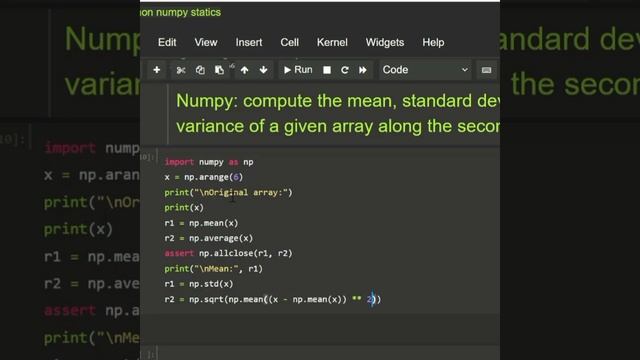This screenshot has height=360, width=640.
Task: Move cell down with the down arrow
Action: (264, 70)
